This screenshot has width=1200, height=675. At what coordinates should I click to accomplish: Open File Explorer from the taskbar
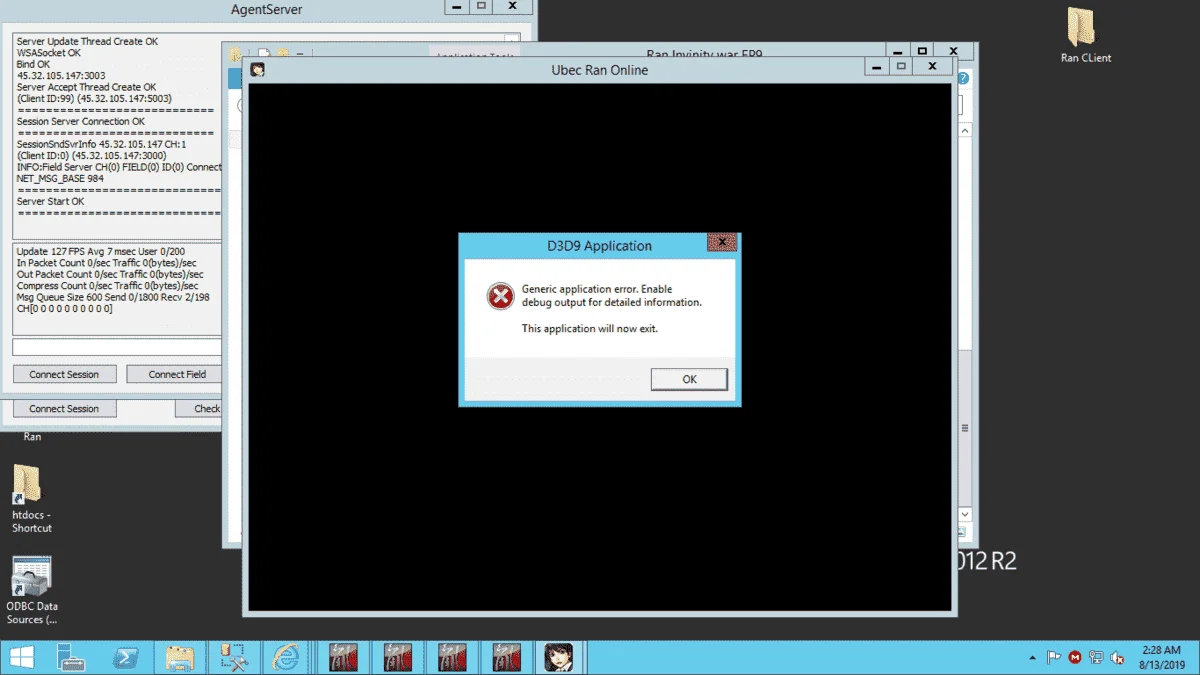(180, 657)
